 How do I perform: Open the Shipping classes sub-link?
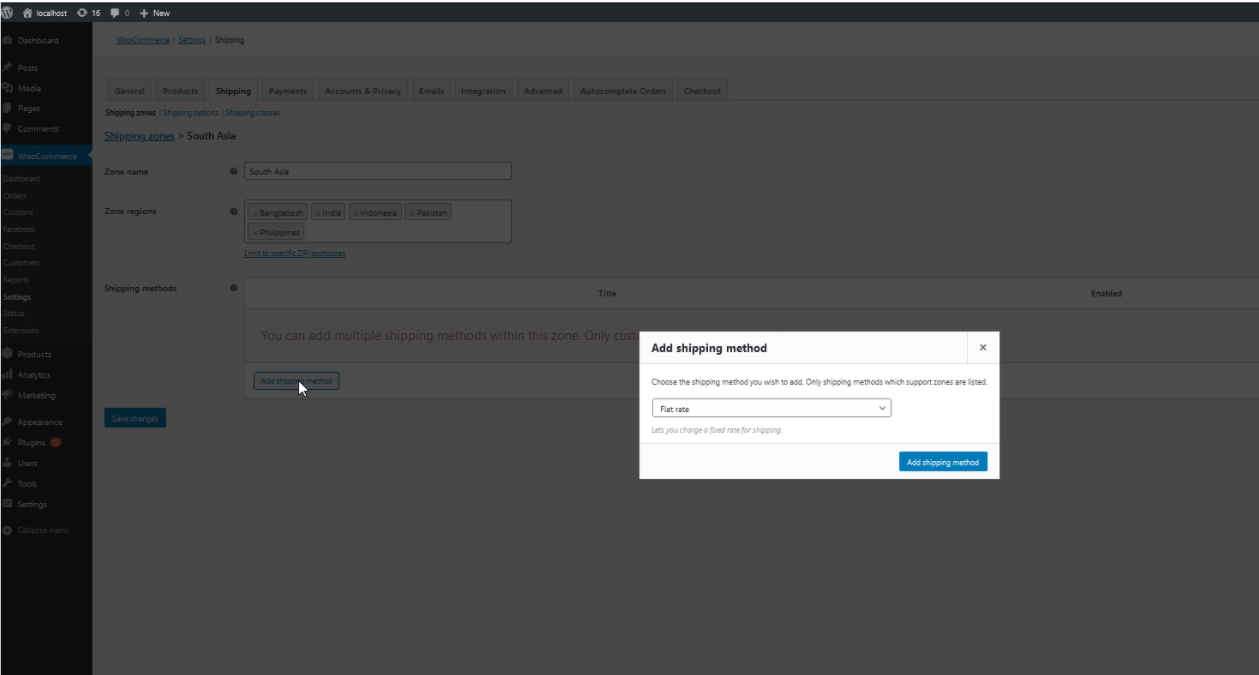coord(253,113)
